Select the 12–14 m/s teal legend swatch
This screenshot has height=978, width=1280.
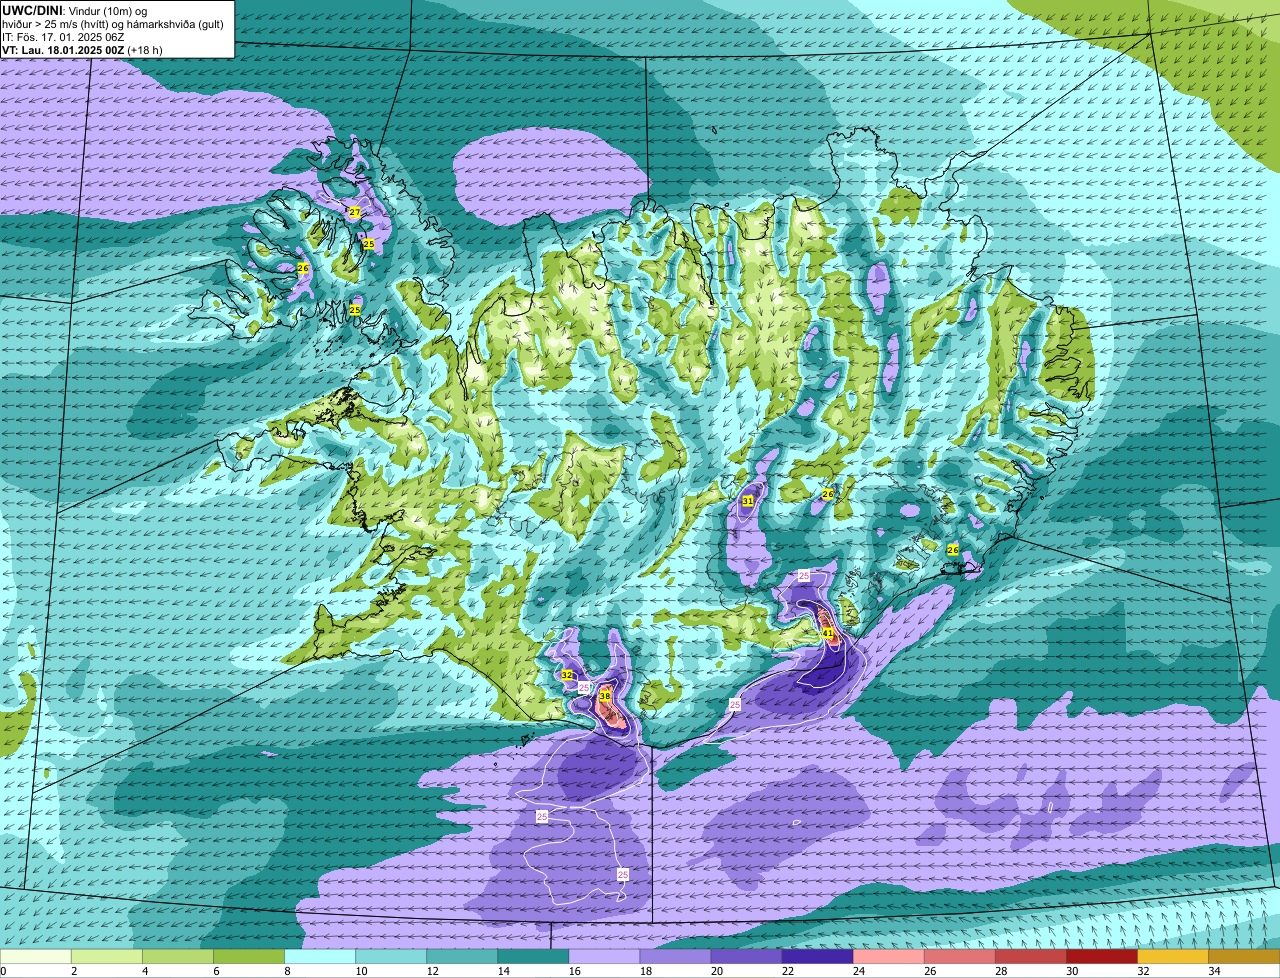pyautogui.click(x=462, y=957)
